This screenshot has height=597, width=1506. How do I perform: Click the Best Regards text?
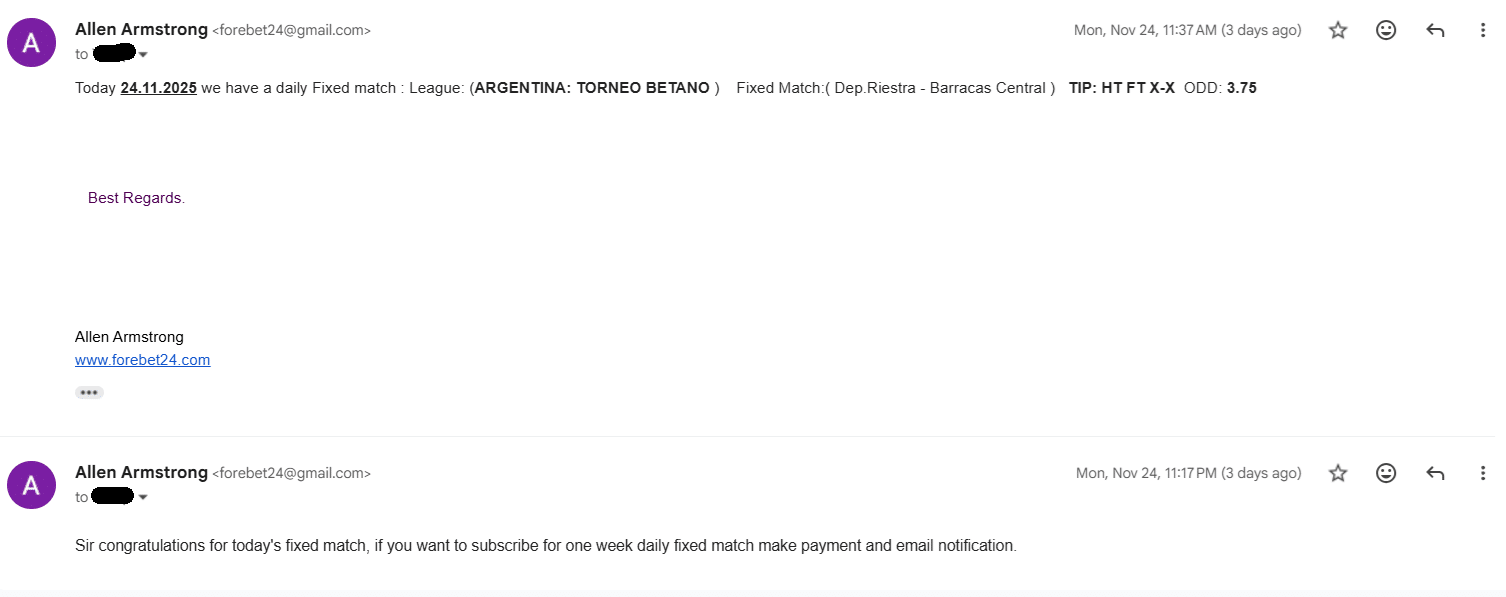coord(136,198)
